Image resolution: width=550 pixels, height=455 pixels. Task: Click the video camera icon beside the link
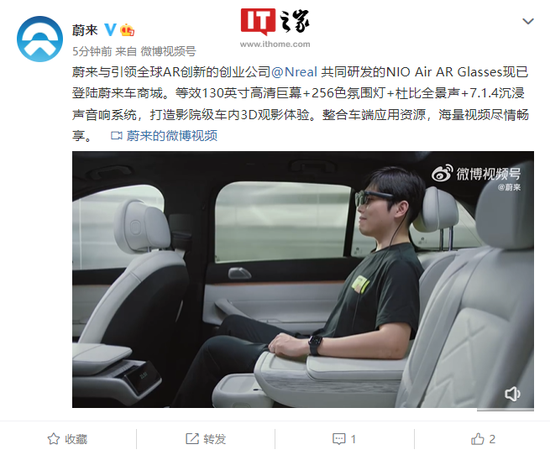click(x=116, y=136)
